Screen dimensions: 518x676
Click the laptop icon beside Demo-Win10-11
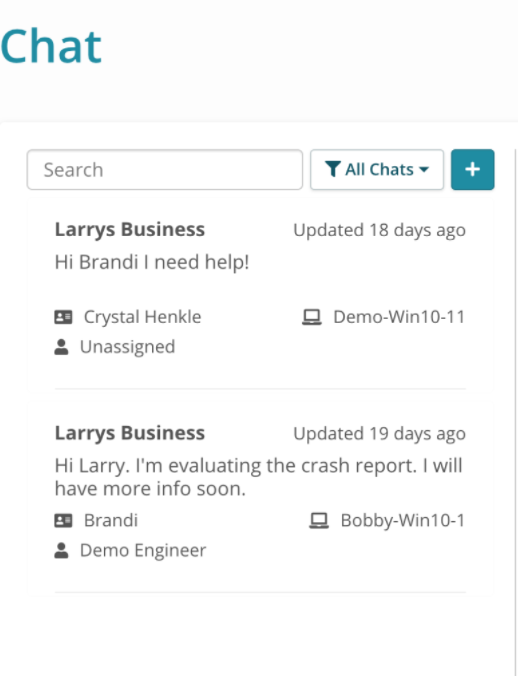312,317
